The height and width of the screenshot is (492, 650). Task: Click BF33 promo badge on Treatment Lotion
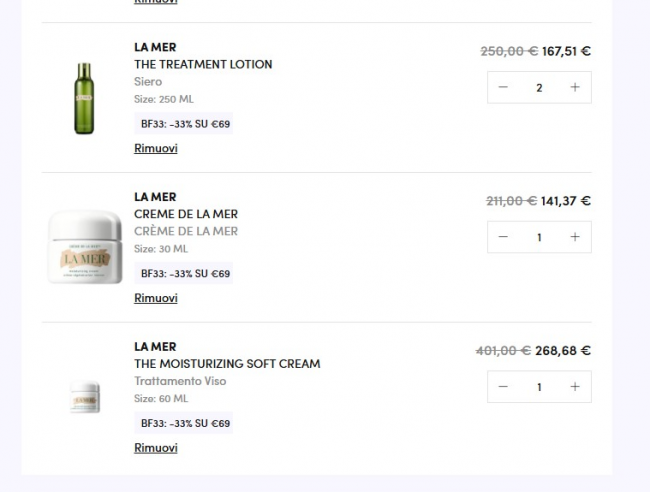point(185,124)
